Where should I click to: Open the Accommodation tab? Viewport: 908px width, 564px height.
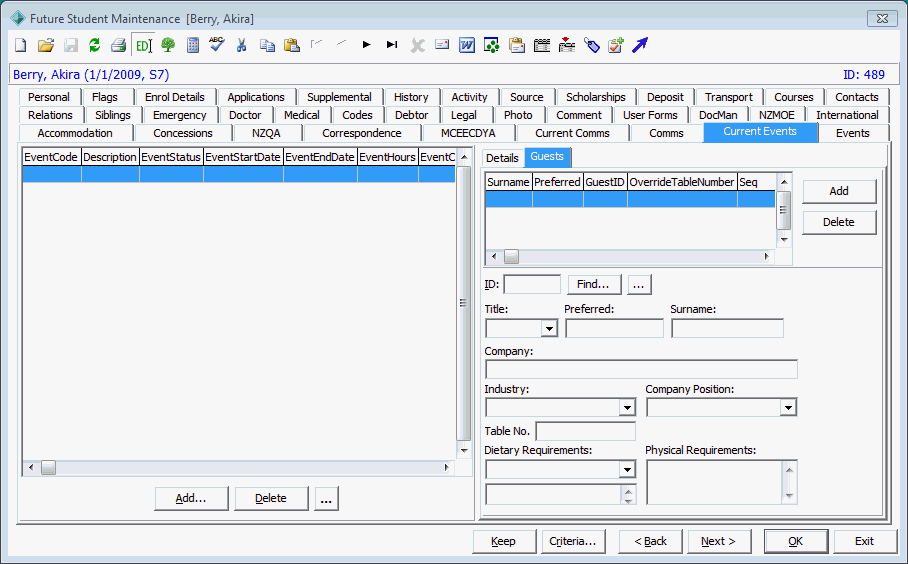coord(75,133)
